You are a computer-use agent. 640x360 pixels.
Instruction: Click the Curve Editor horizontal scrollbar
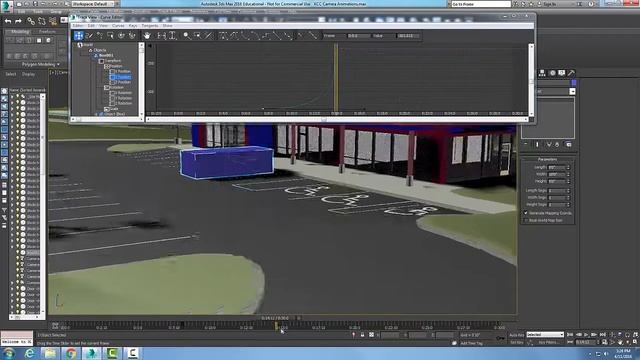point(336,120)
